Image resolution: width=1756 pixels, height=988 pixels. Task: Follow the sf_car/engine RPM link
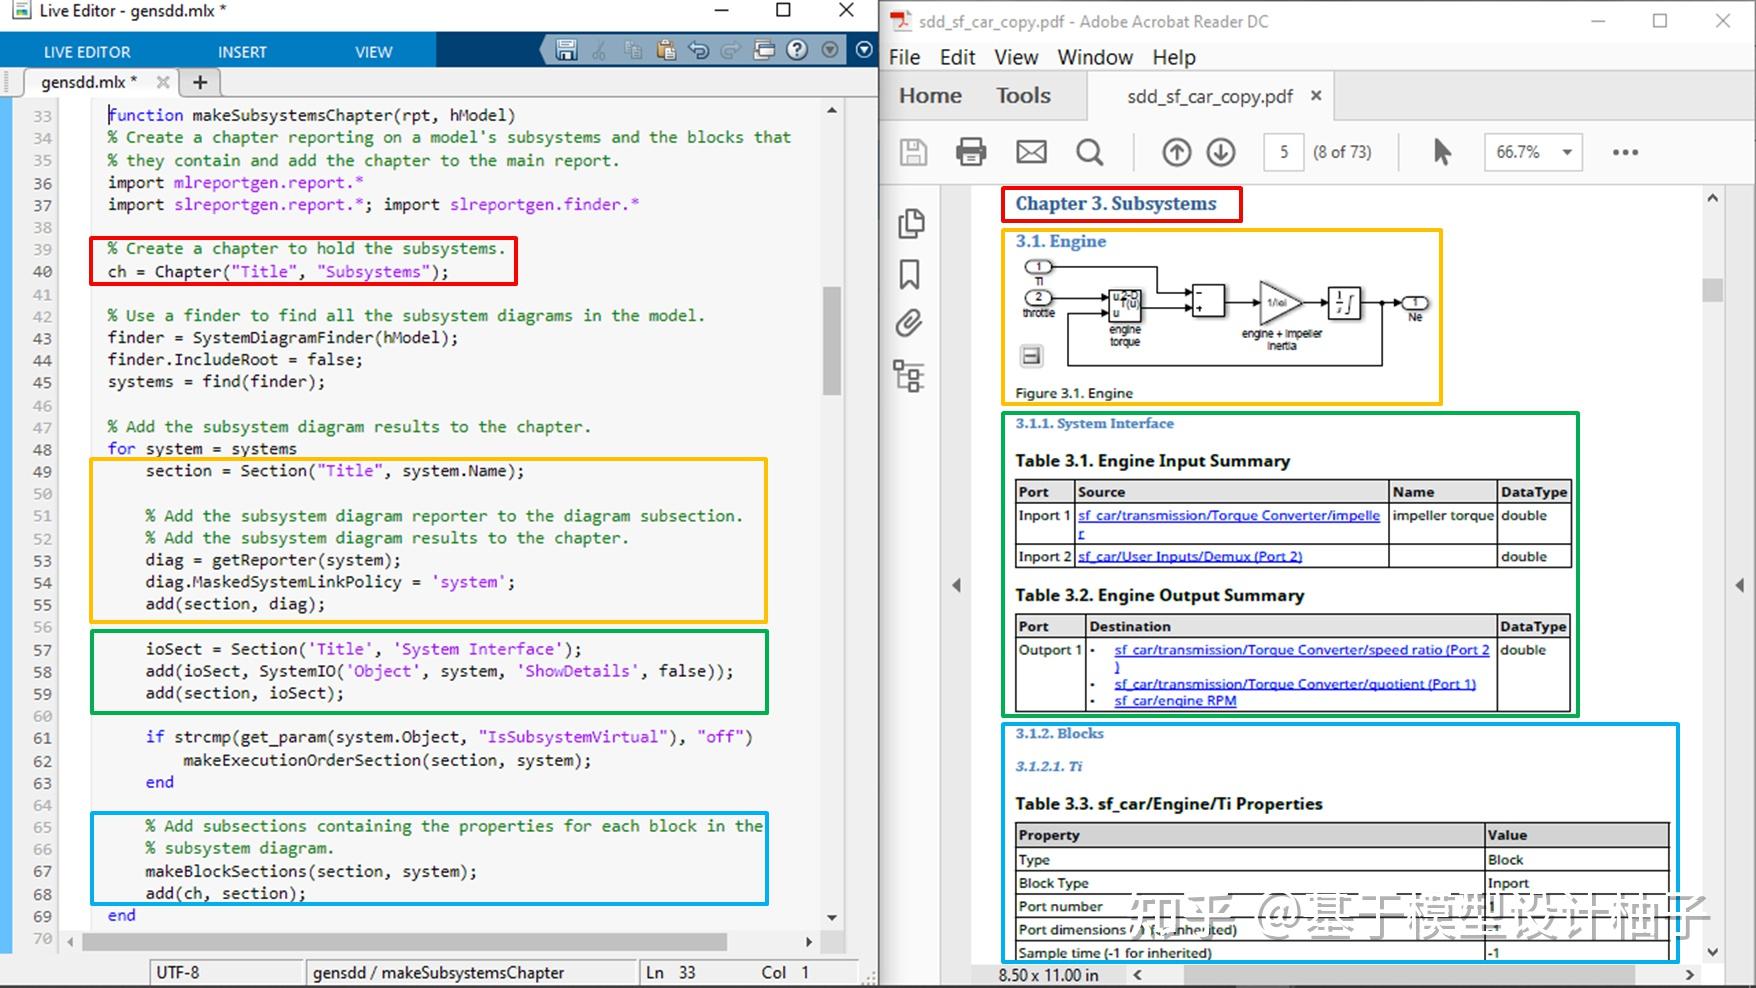[x=1175, y=701]
